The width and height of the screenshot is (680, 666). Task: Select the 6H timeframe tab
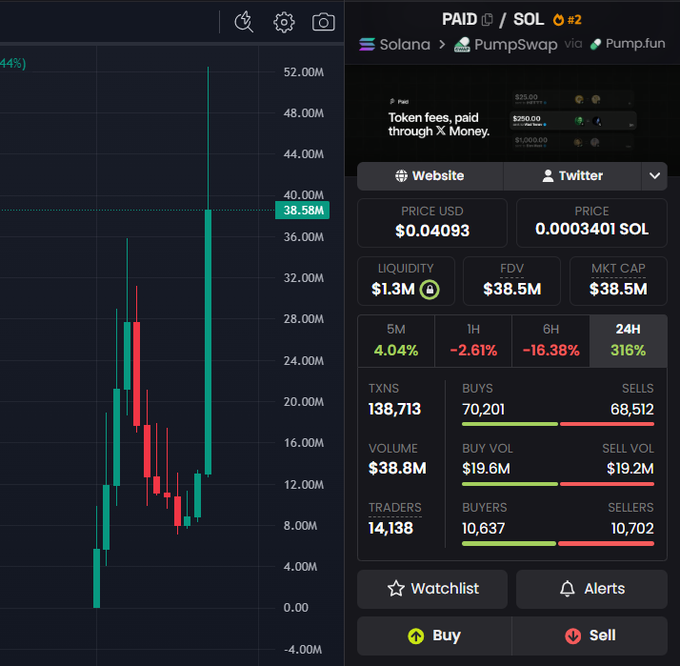point(551,341)
